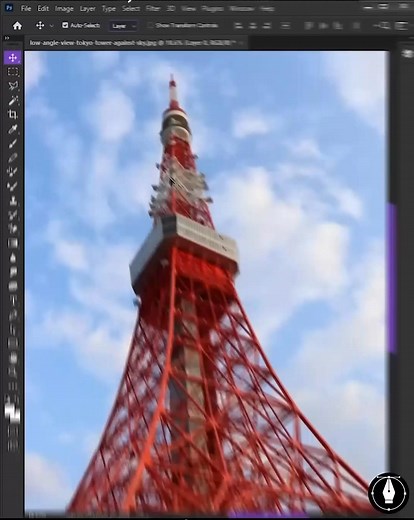Select the Blur droplet tool
The image size is (414, 520).
[13, 257]
